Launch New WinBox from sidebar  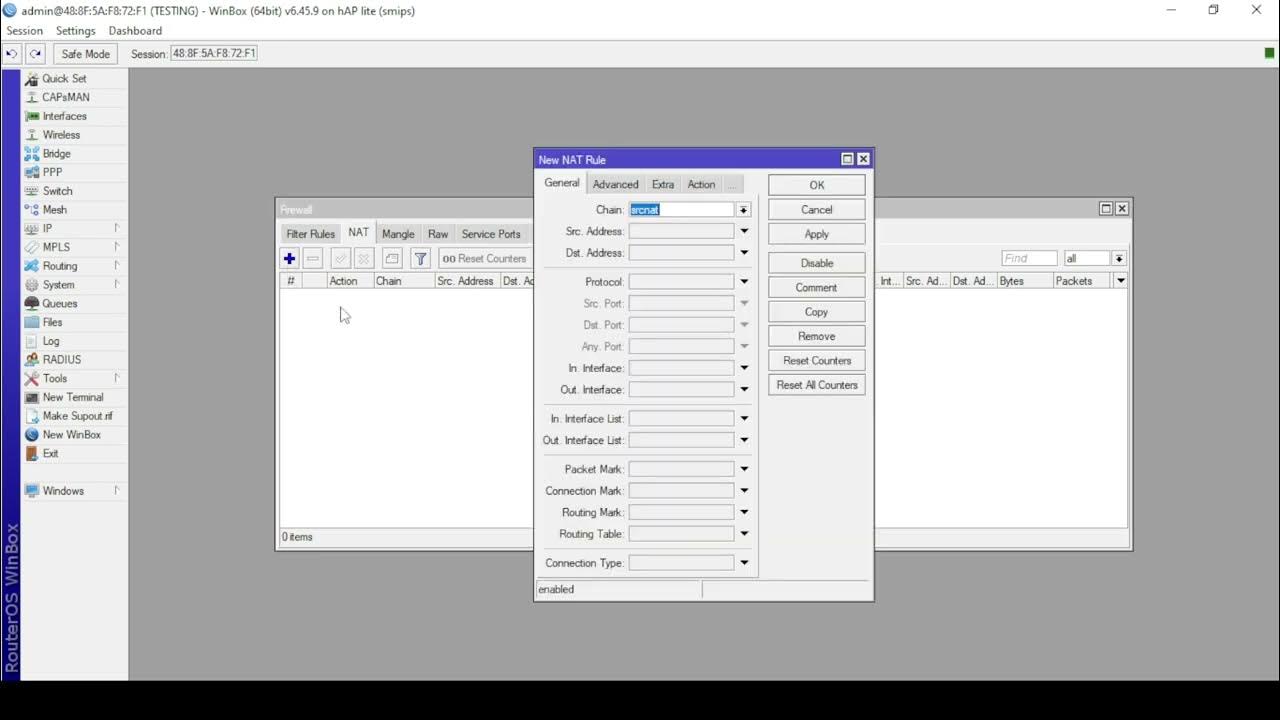[x=71, y=435]
